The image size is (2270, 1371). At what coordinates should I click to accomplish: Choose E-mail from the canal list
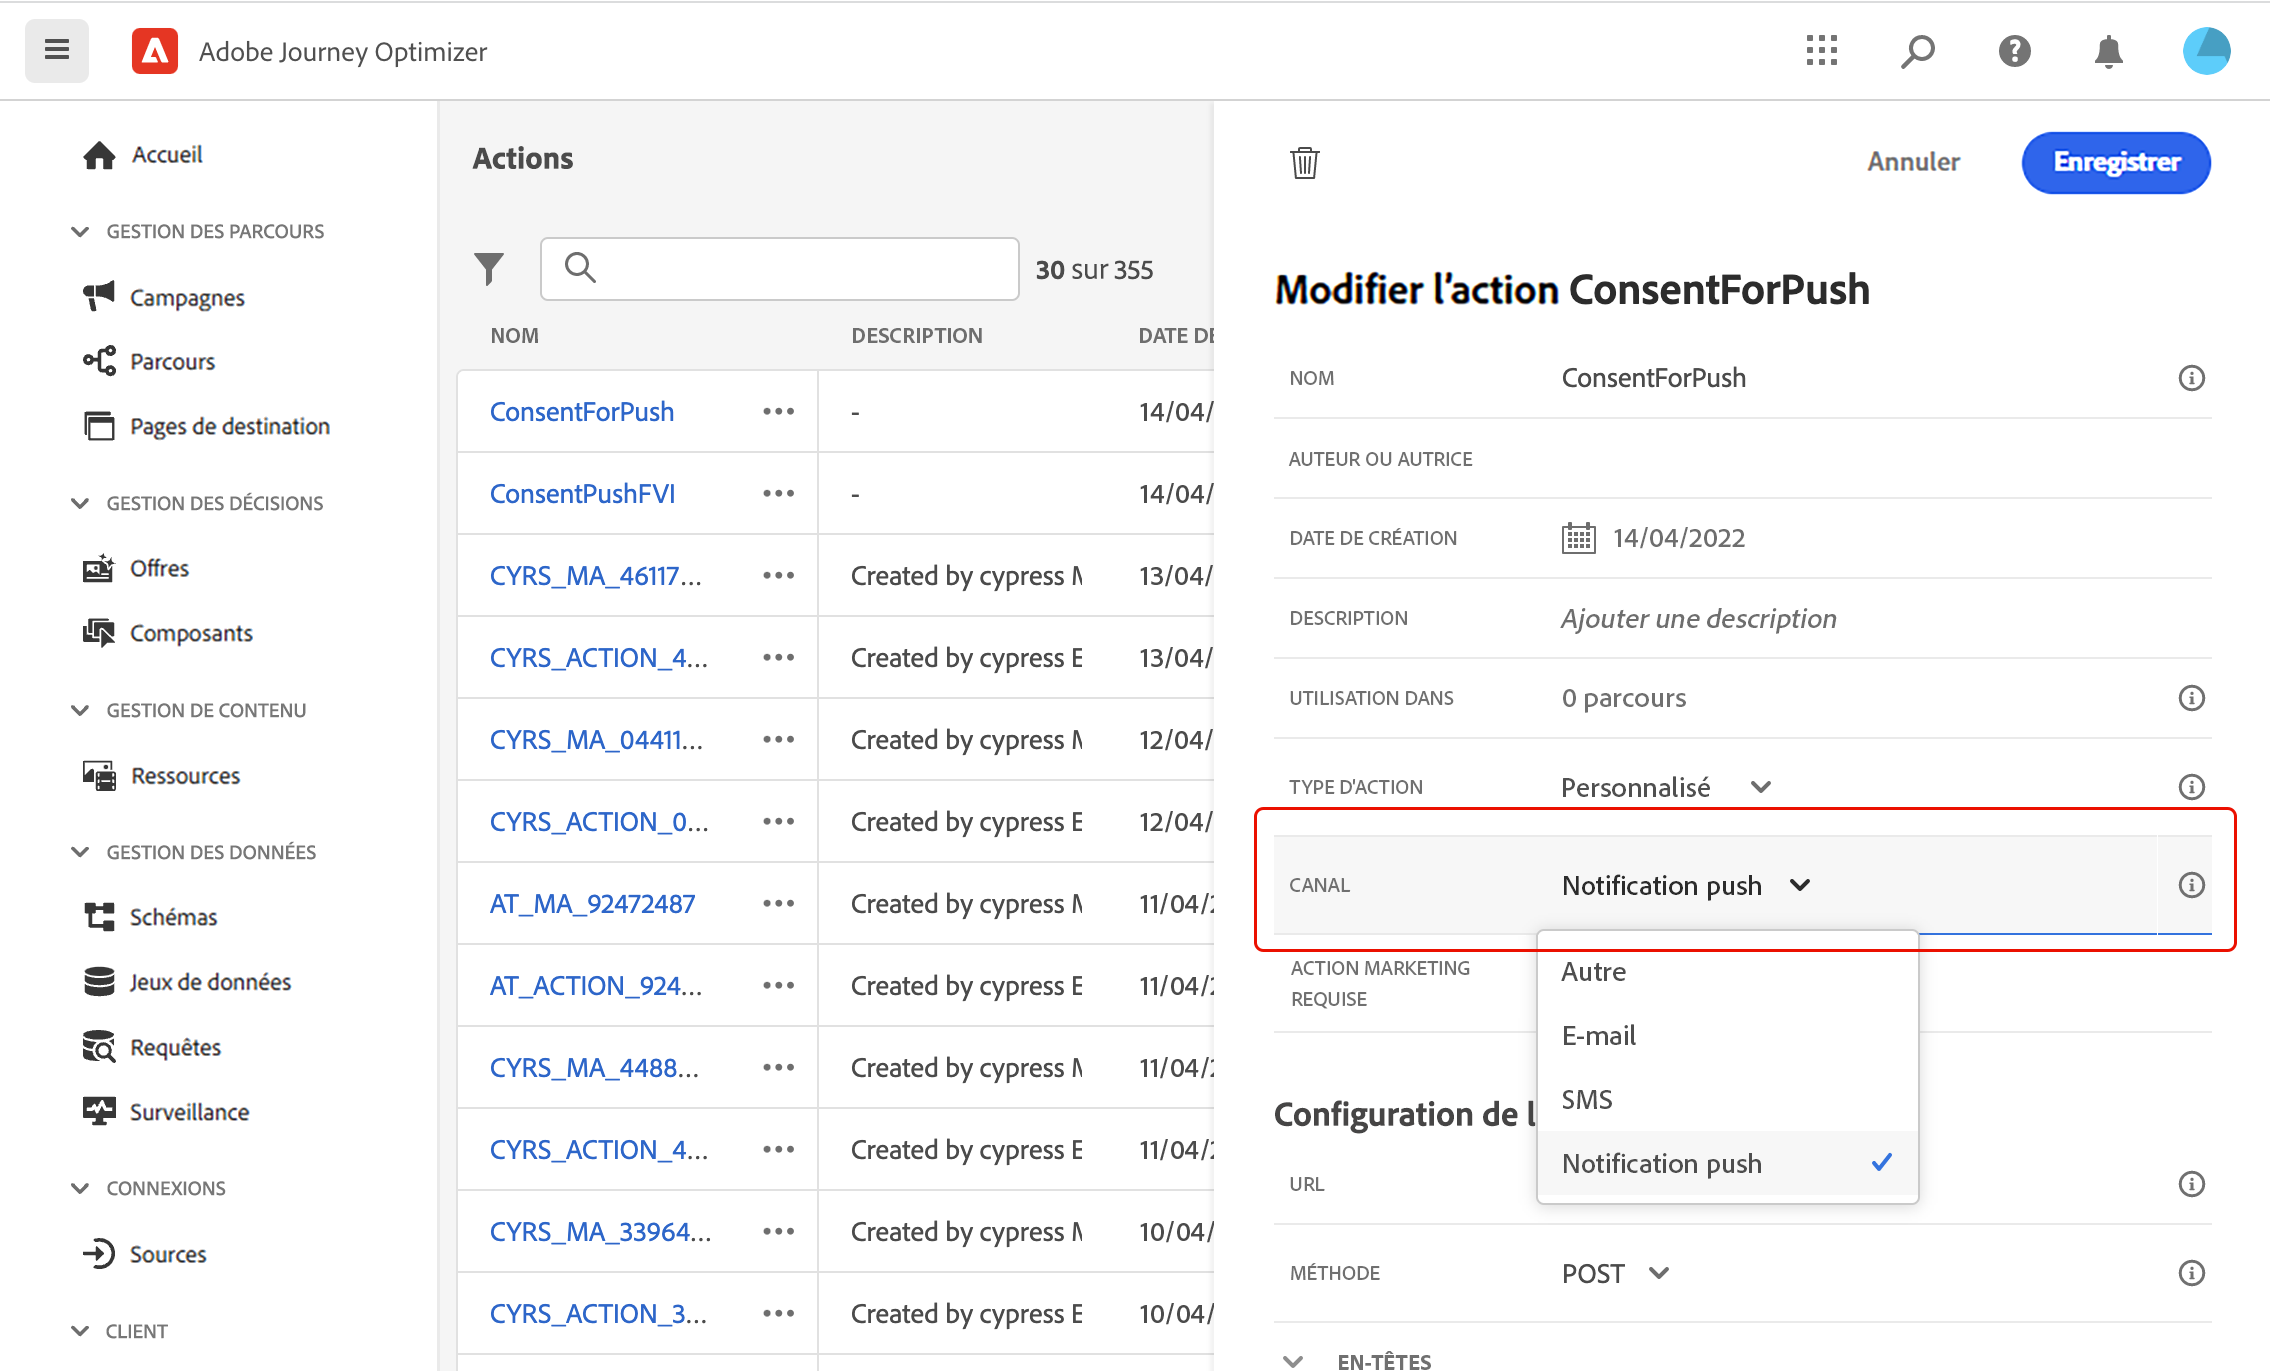coord(1599,1036)
